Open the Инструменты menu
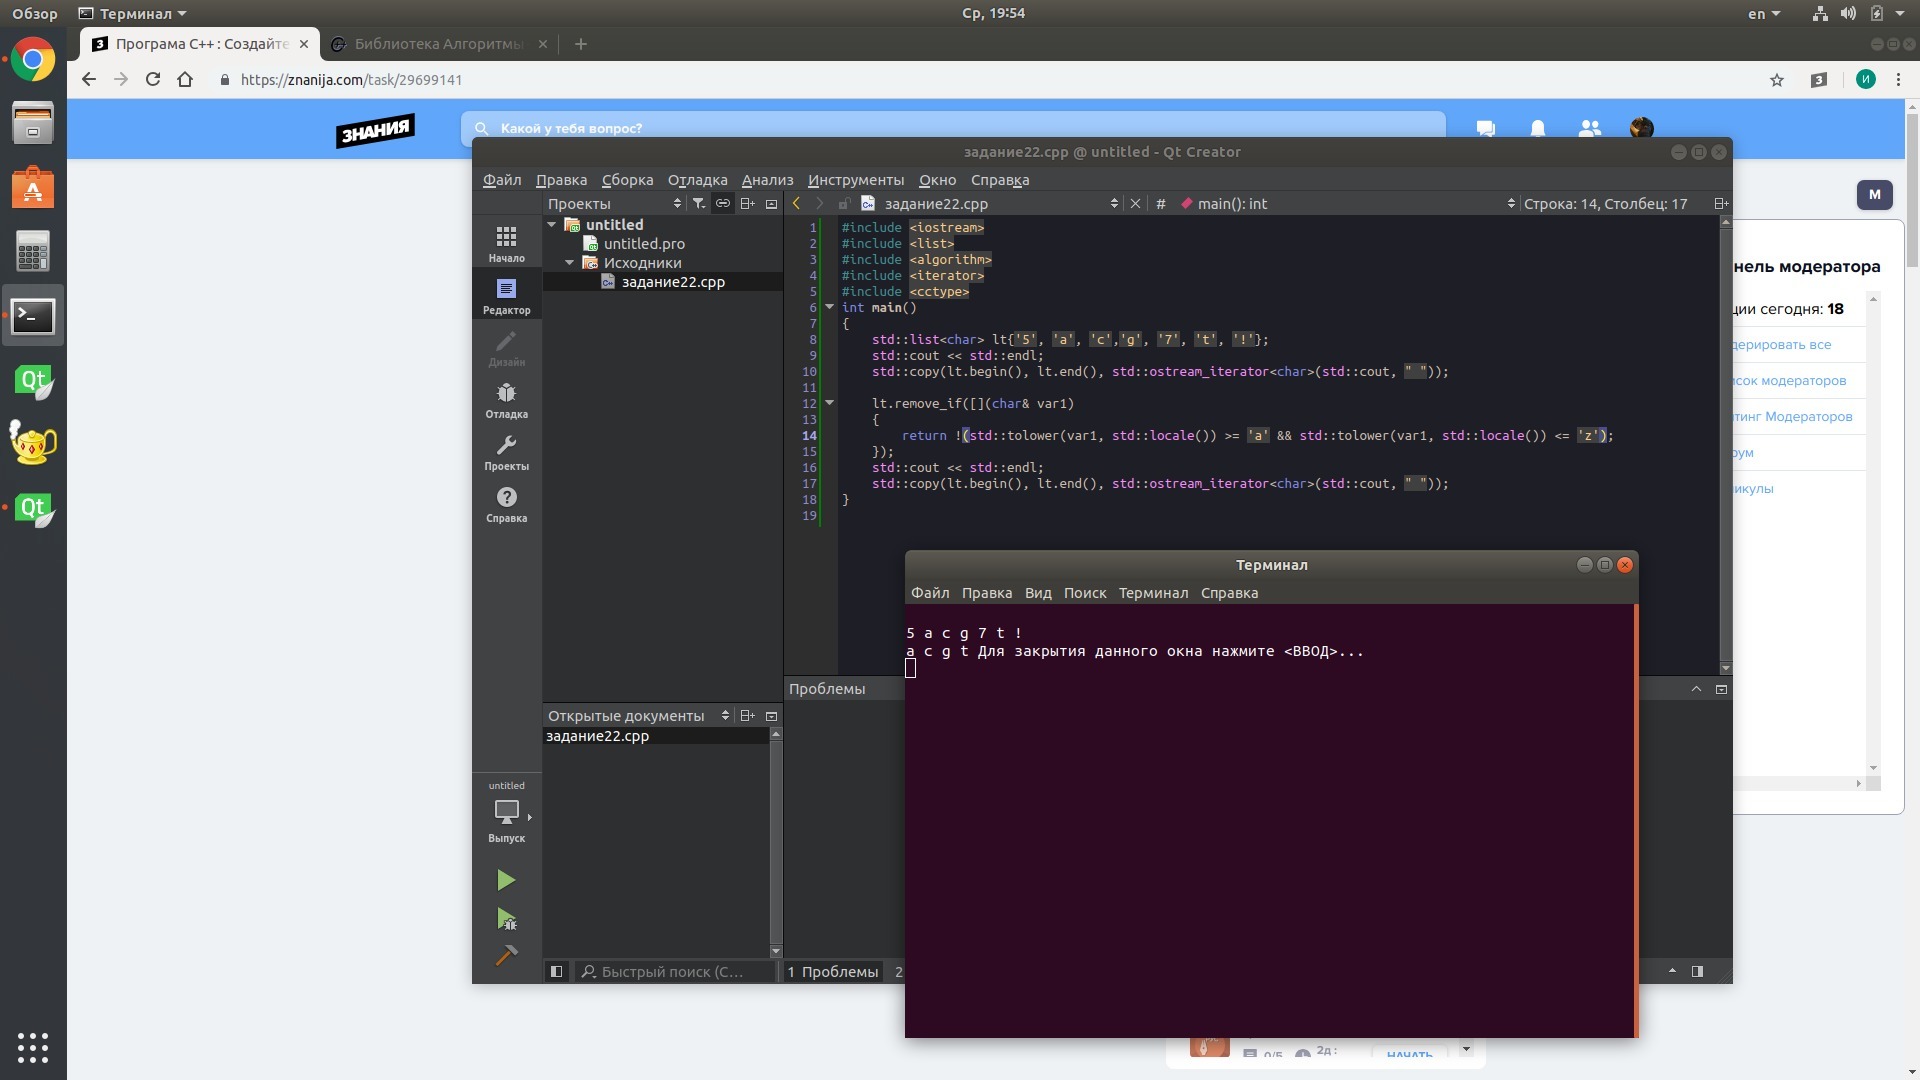Viewport: 1920px width, 1080px height. [x=855, y=180]
